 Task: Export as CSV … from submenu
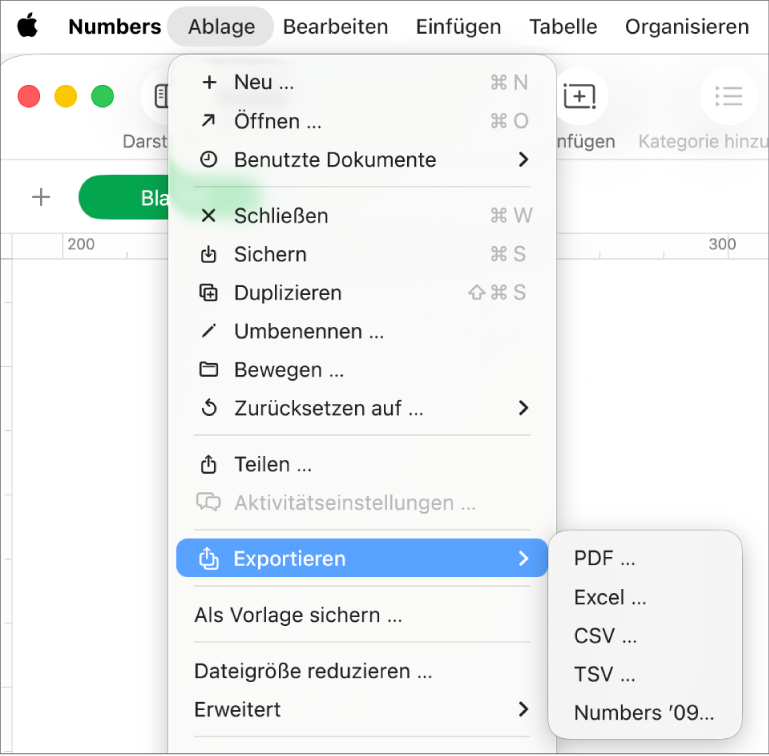tap(645, 636)
